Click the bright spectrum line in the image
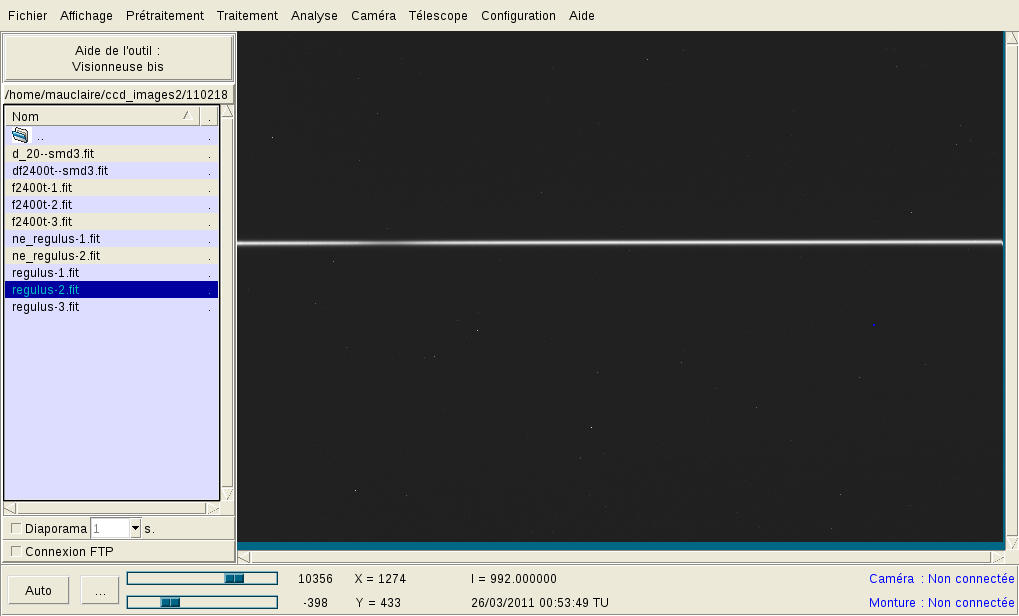This screenshot has width=1019, height=616. (x=620, y=243)
